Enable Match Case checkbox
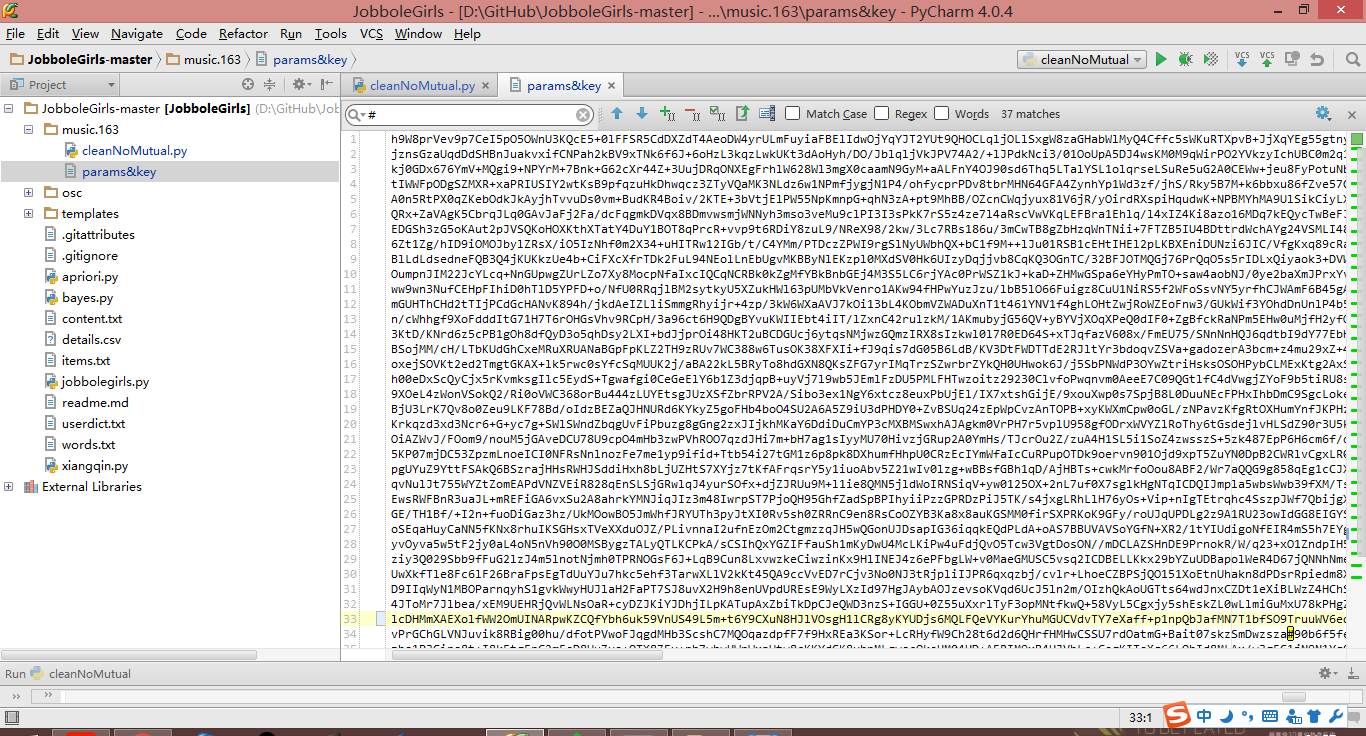Screen dimensions: 1366x736 pos(792,114)
